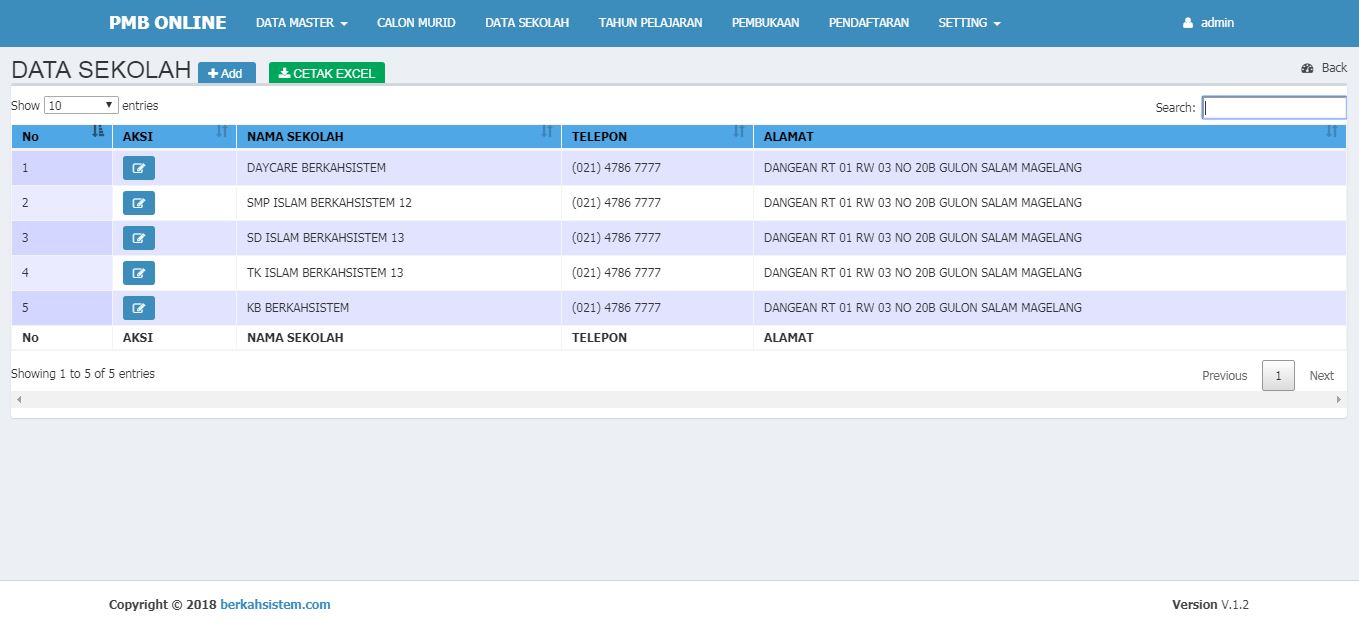This screenshot has width=1359, height=623.
Task: Open the TAHUN PELAJARAN menu item
Action: 650,23
